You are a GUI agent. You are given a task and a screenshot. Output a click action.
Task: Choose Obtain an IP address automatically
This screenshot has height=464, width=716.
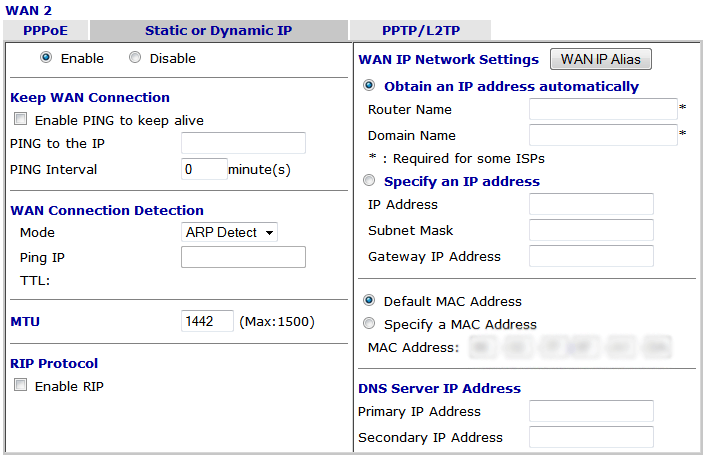pyautogui.click(x=370, y=86)
